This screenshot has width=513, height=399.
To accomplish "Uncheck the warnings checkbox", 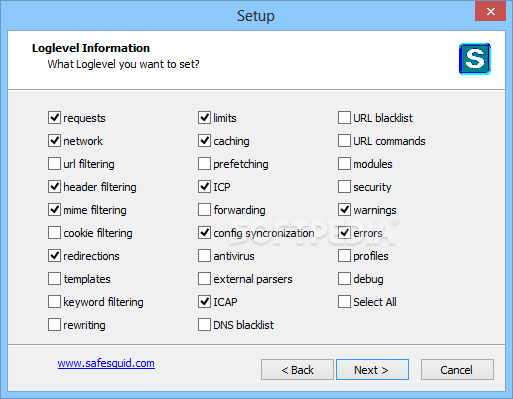I will (344, 210).
